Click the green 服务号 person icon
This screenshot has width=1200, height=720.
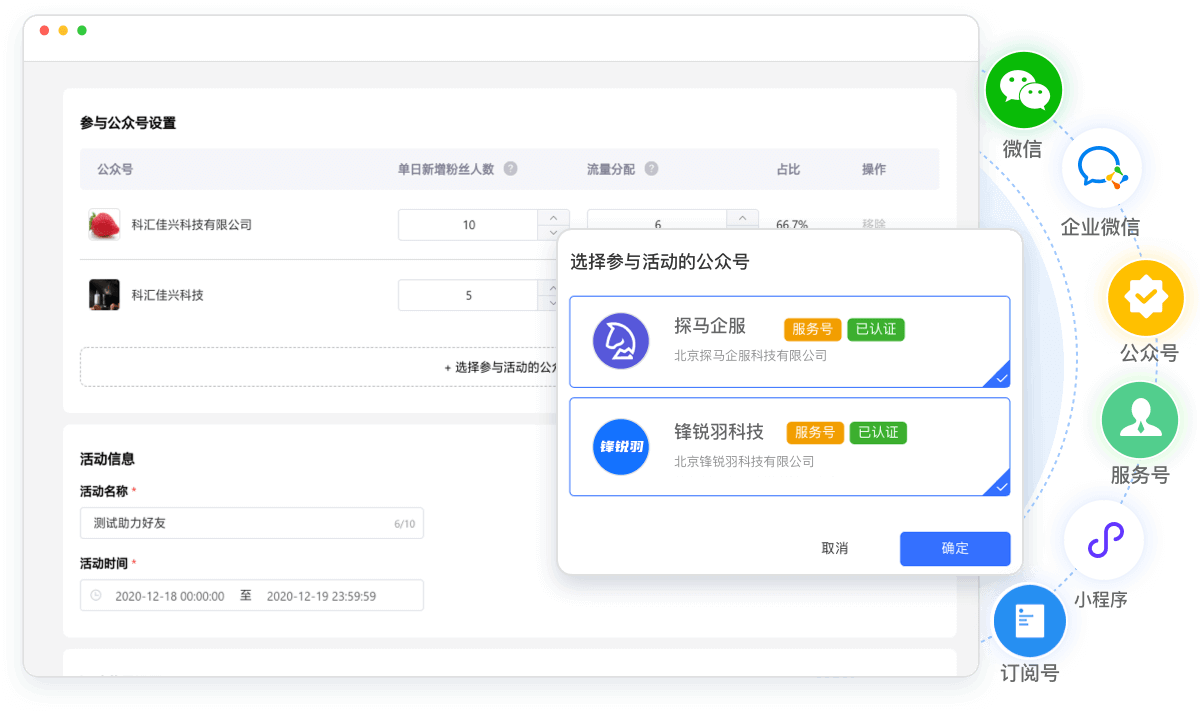click(x=1139, y=419)
